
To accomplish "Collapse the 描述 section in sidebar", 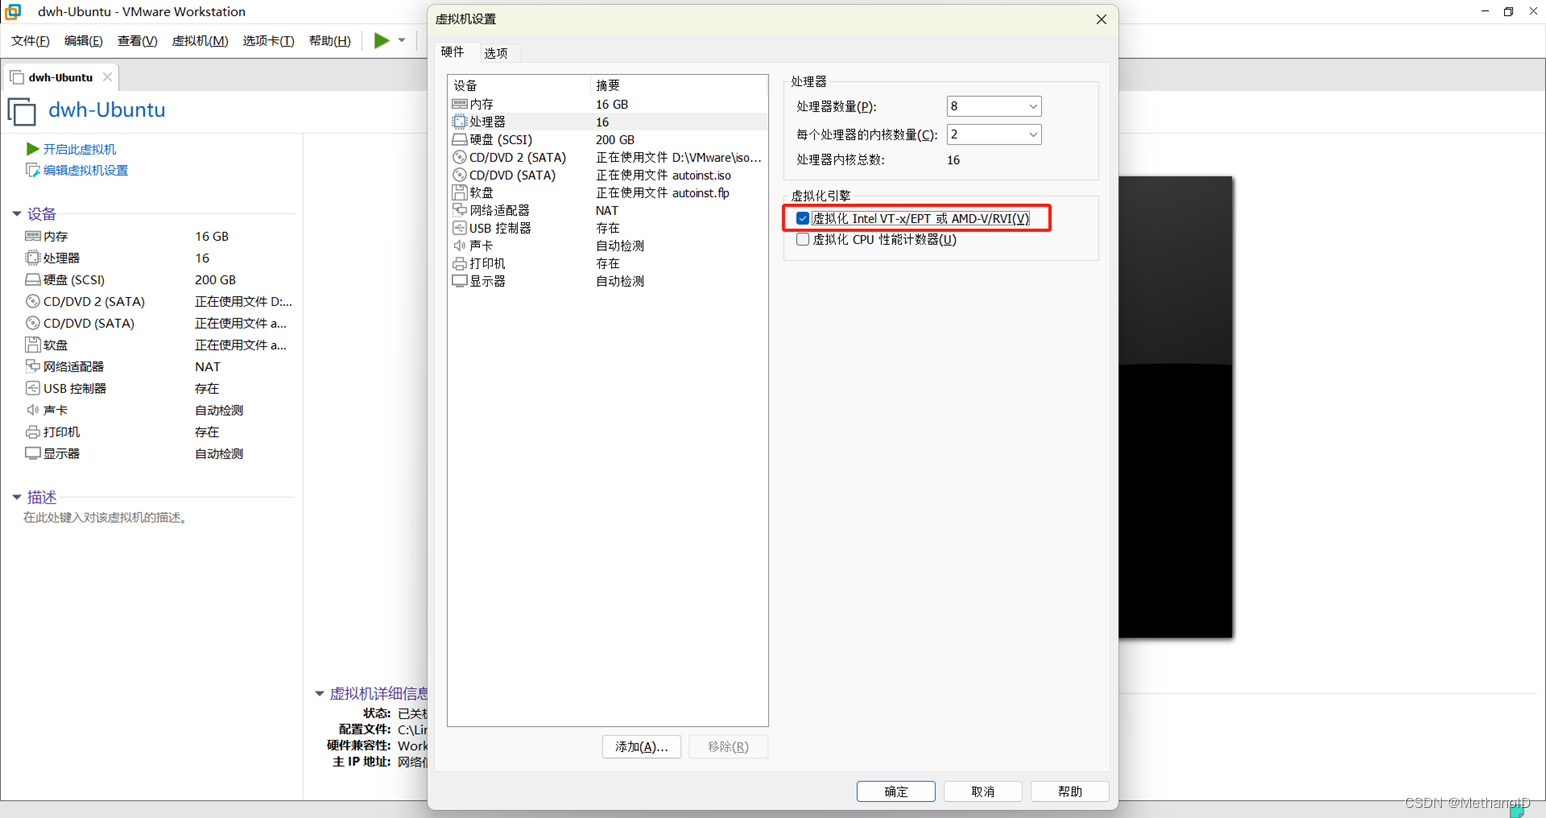I will pos(15,497).
